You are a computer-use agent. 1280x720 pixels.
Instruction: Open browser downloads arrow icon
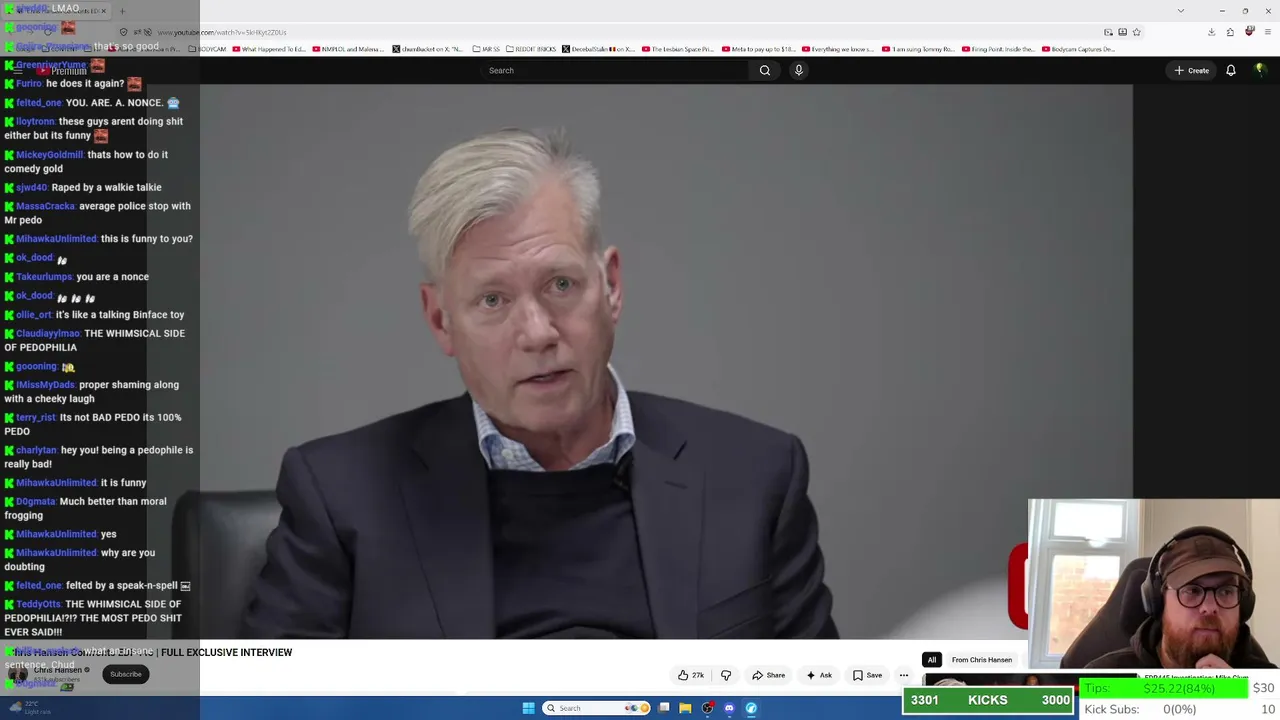pyautogui.click(x=1211, y=32)
